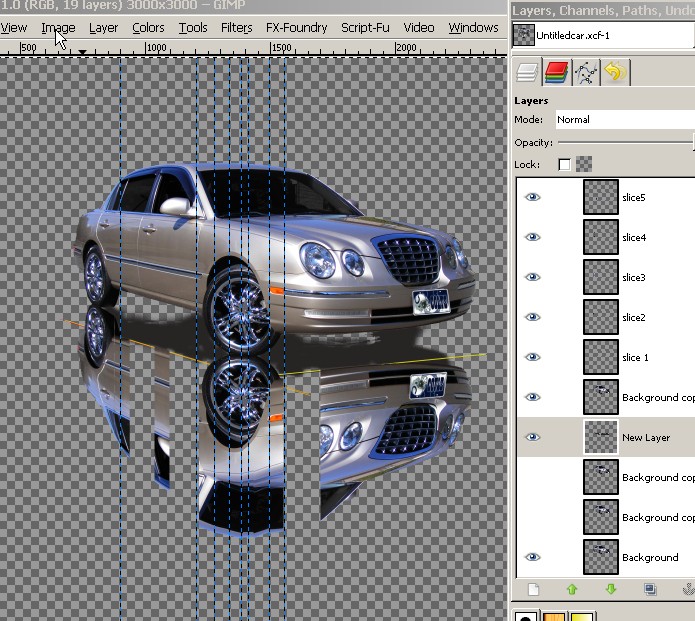Screen dimensions: 695x621
Task: Select the bottom Background layer thumbnail
Action: [601, 557]
